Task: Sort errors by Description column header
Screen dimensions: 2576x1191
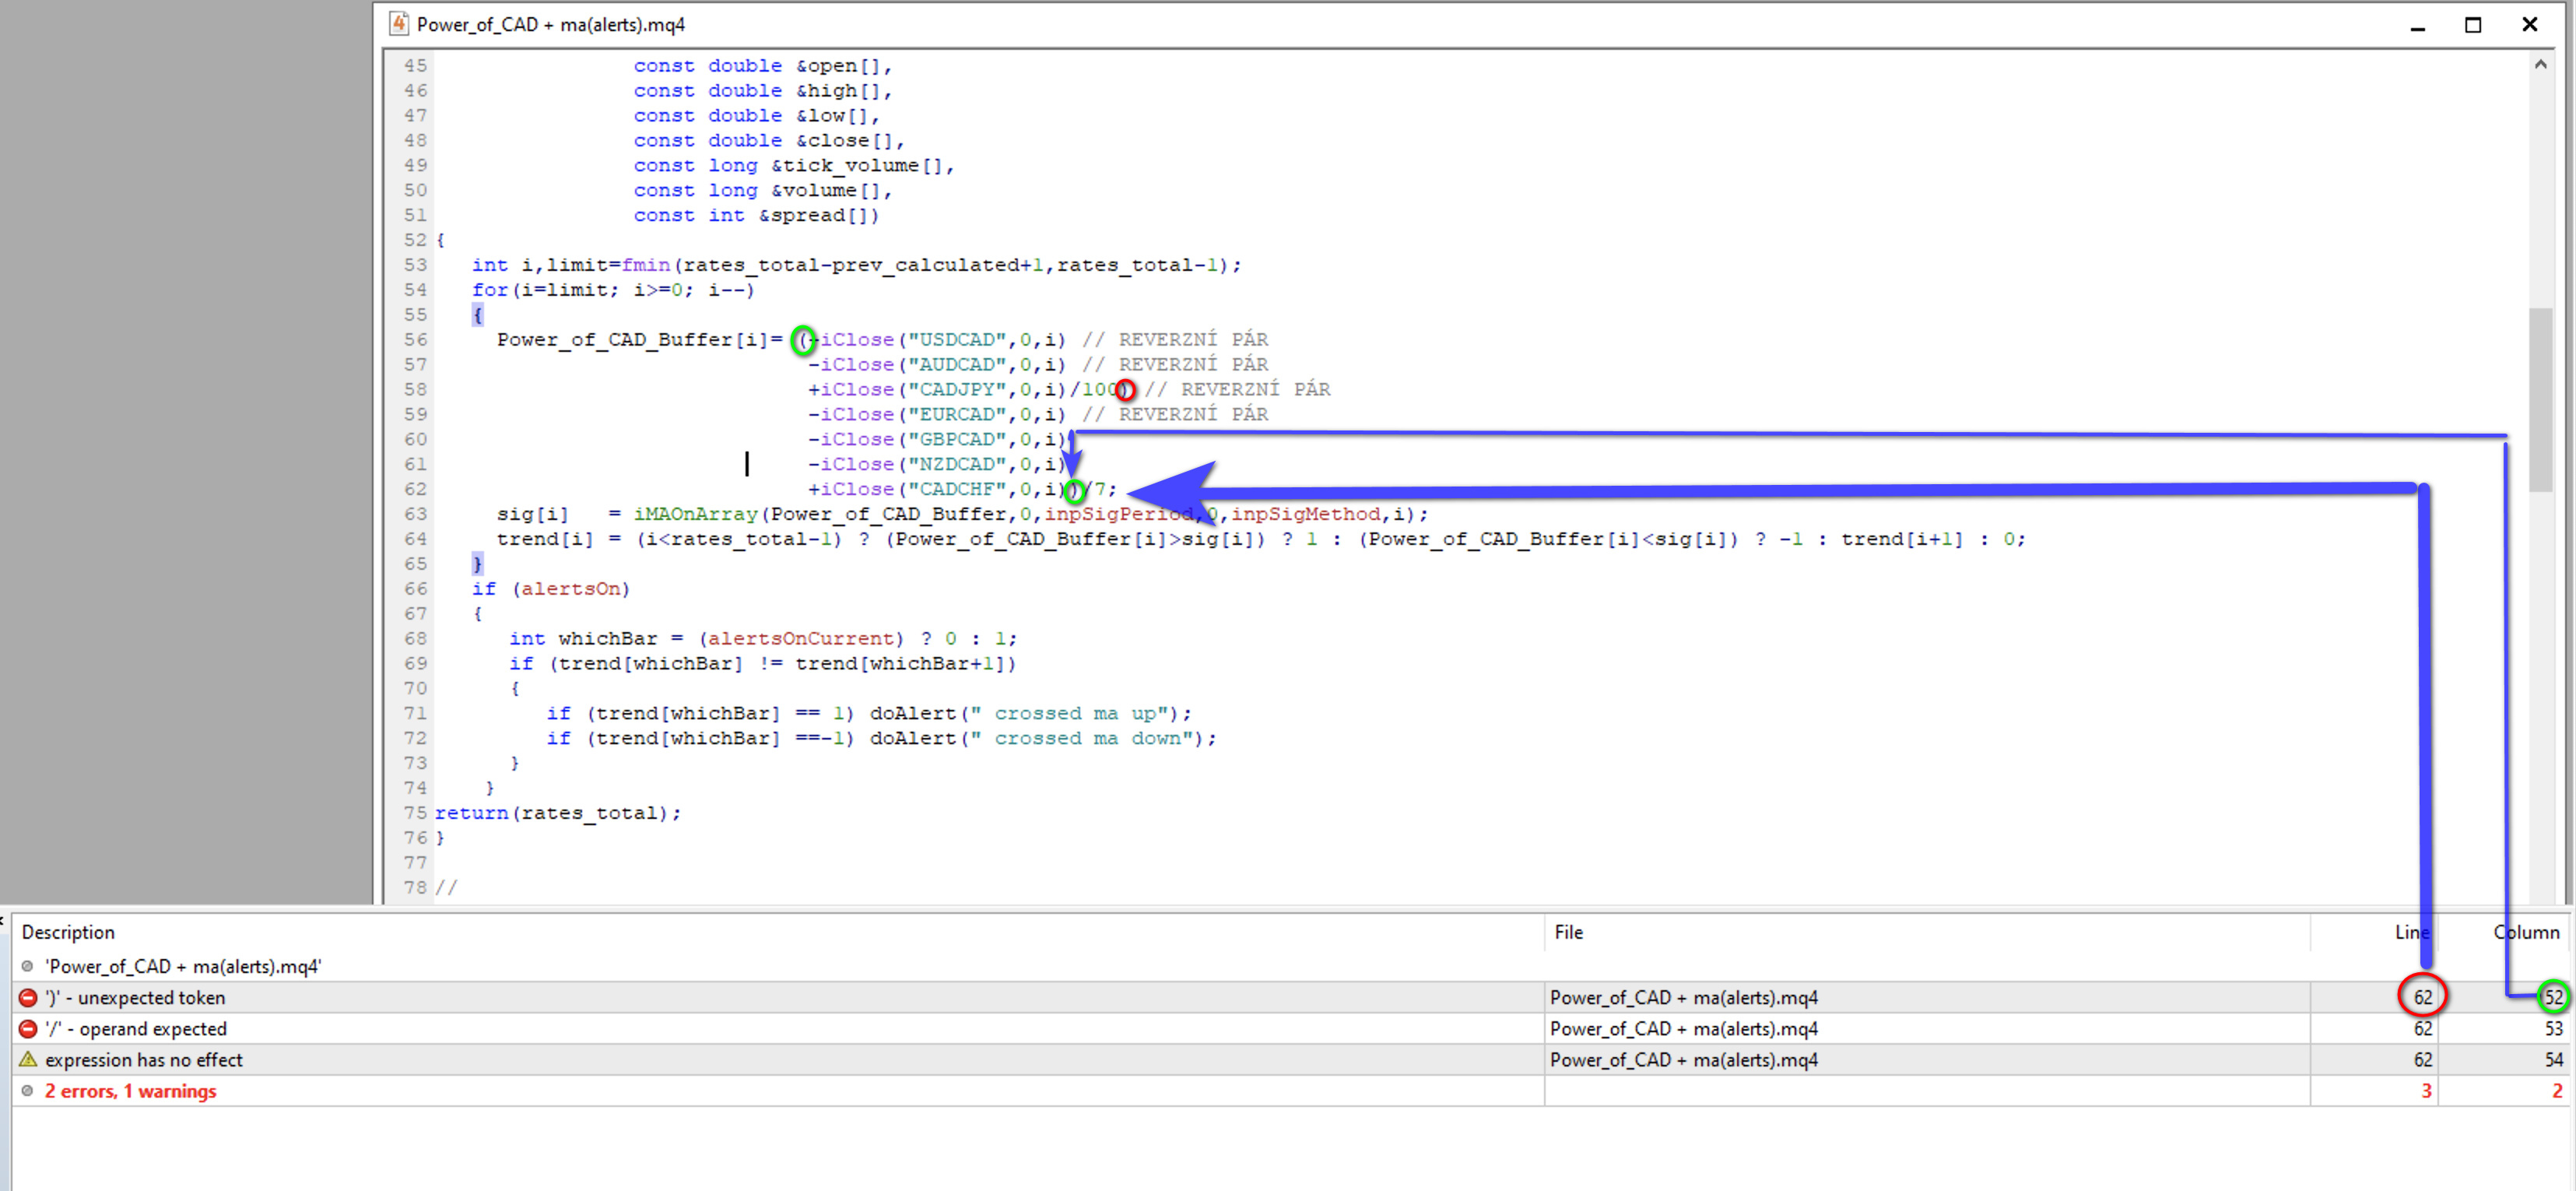Action: point(68,932)
